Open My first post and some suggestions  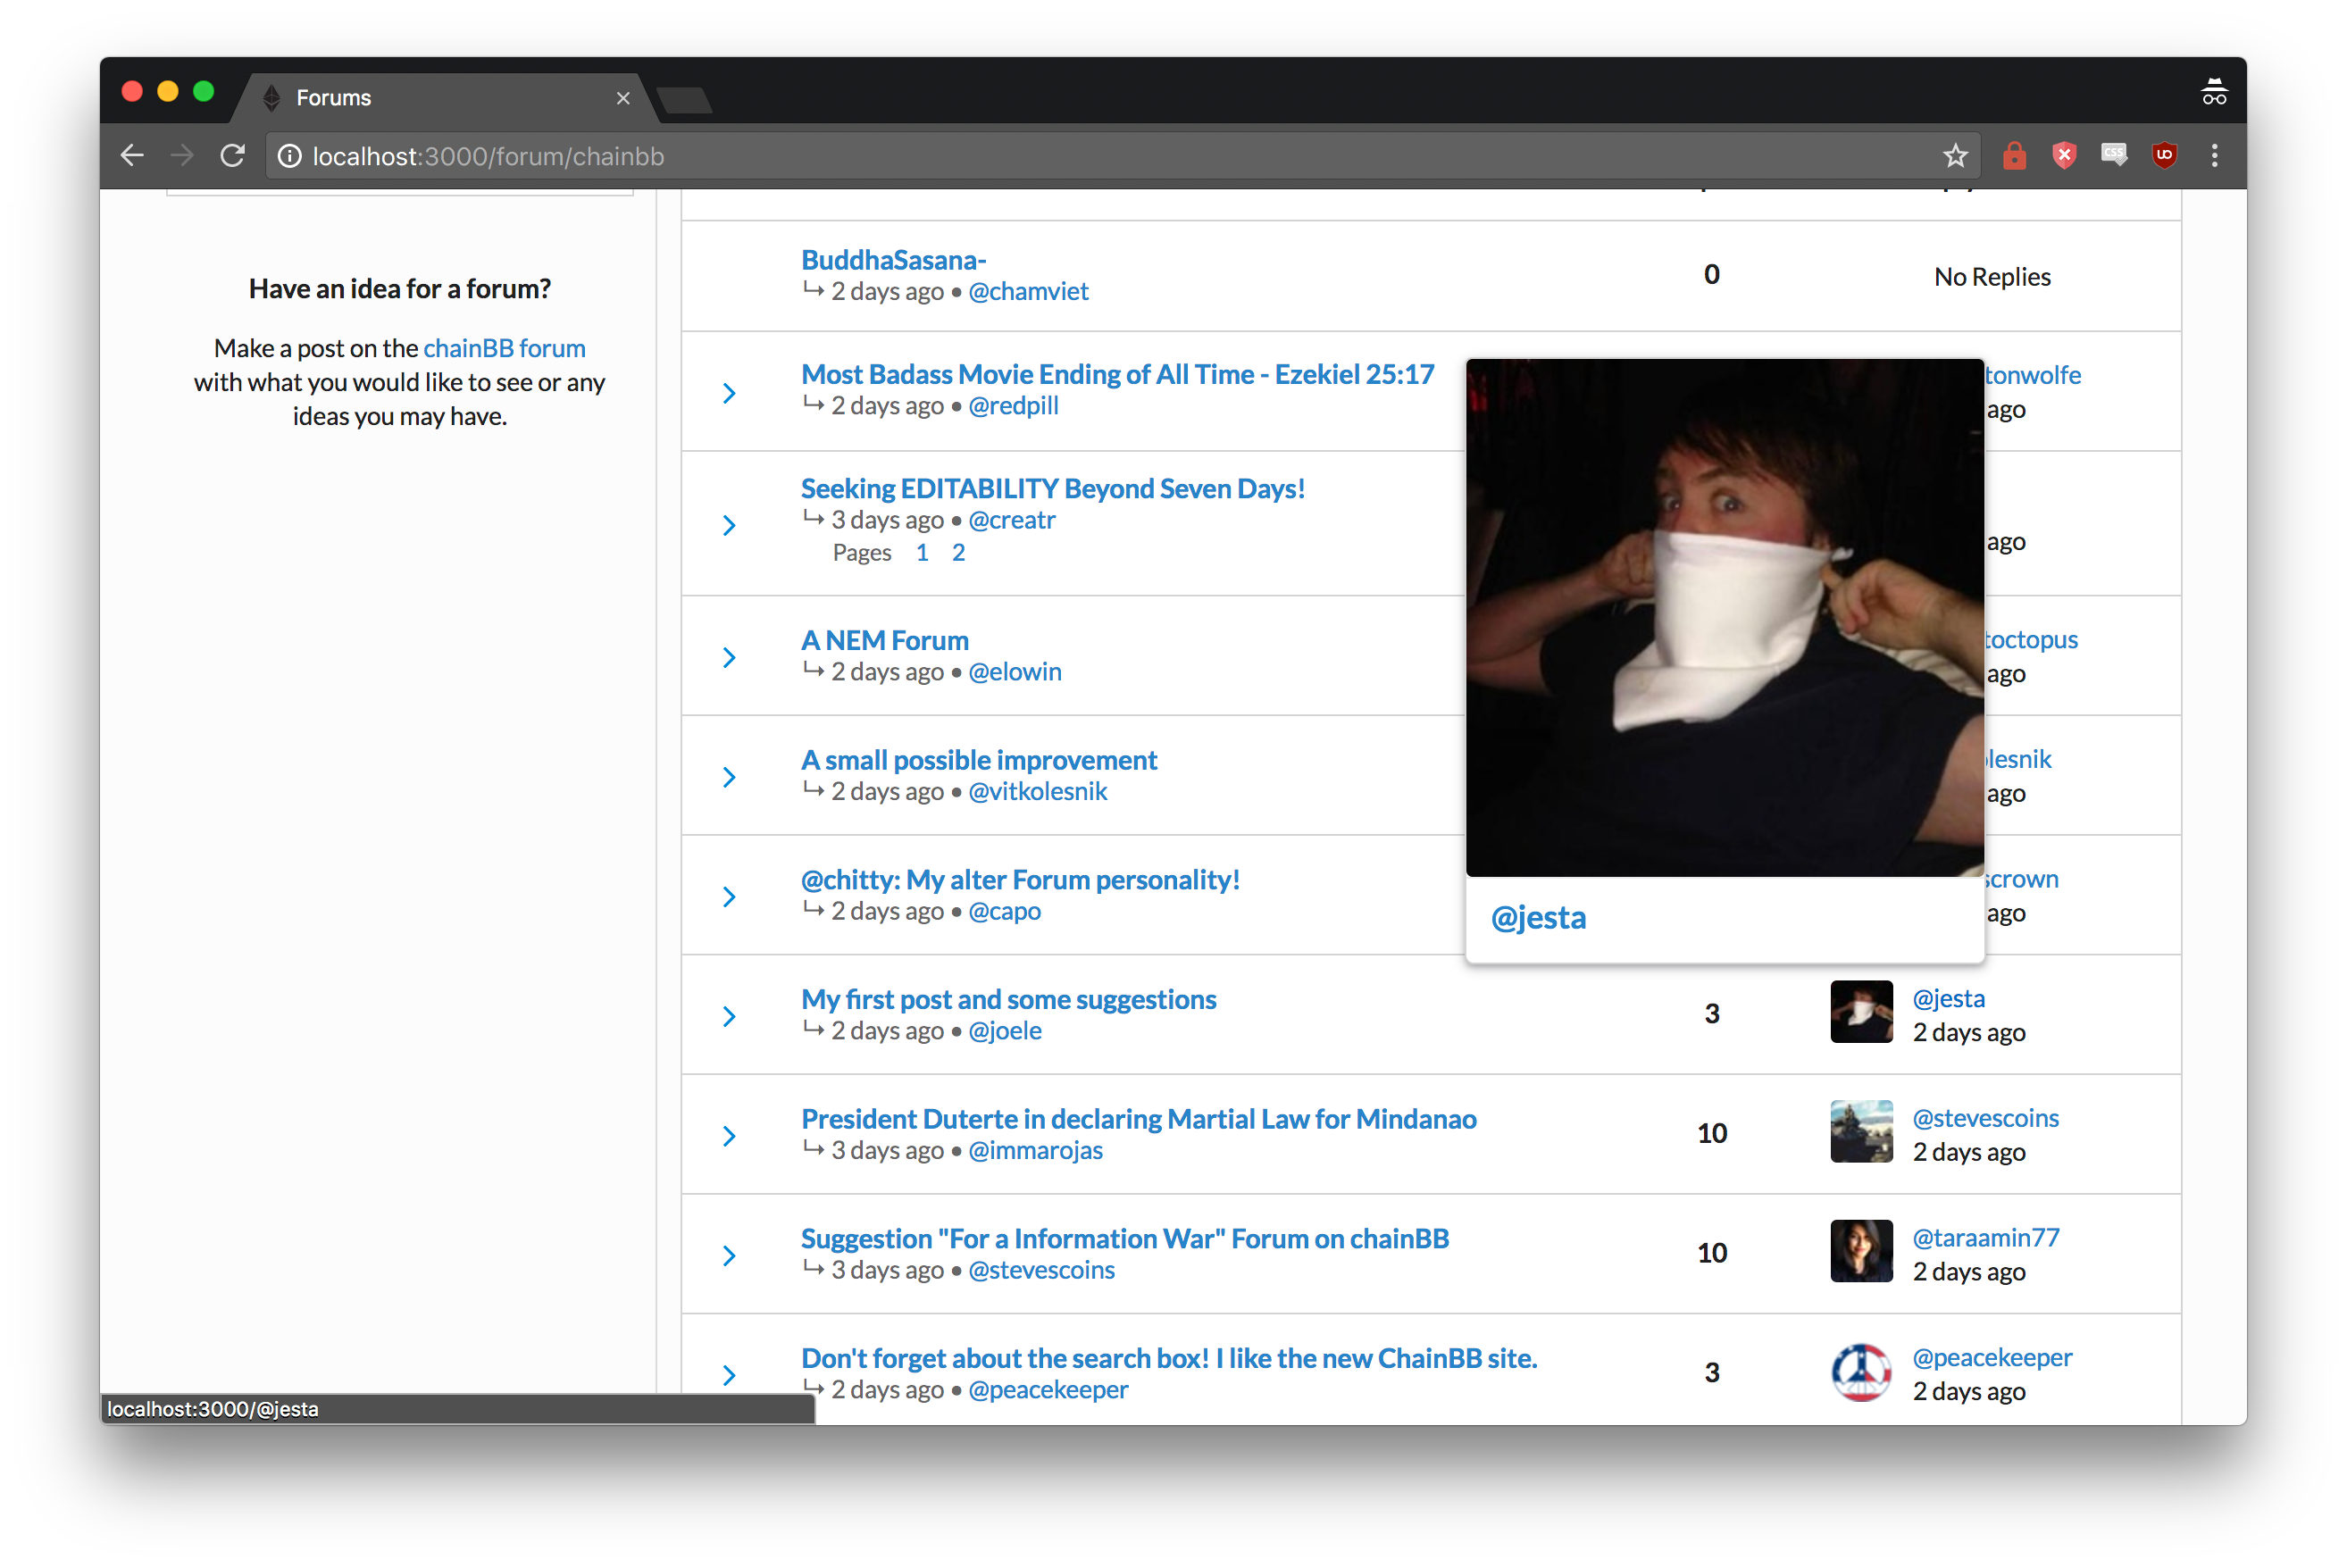coord(1008,999)
